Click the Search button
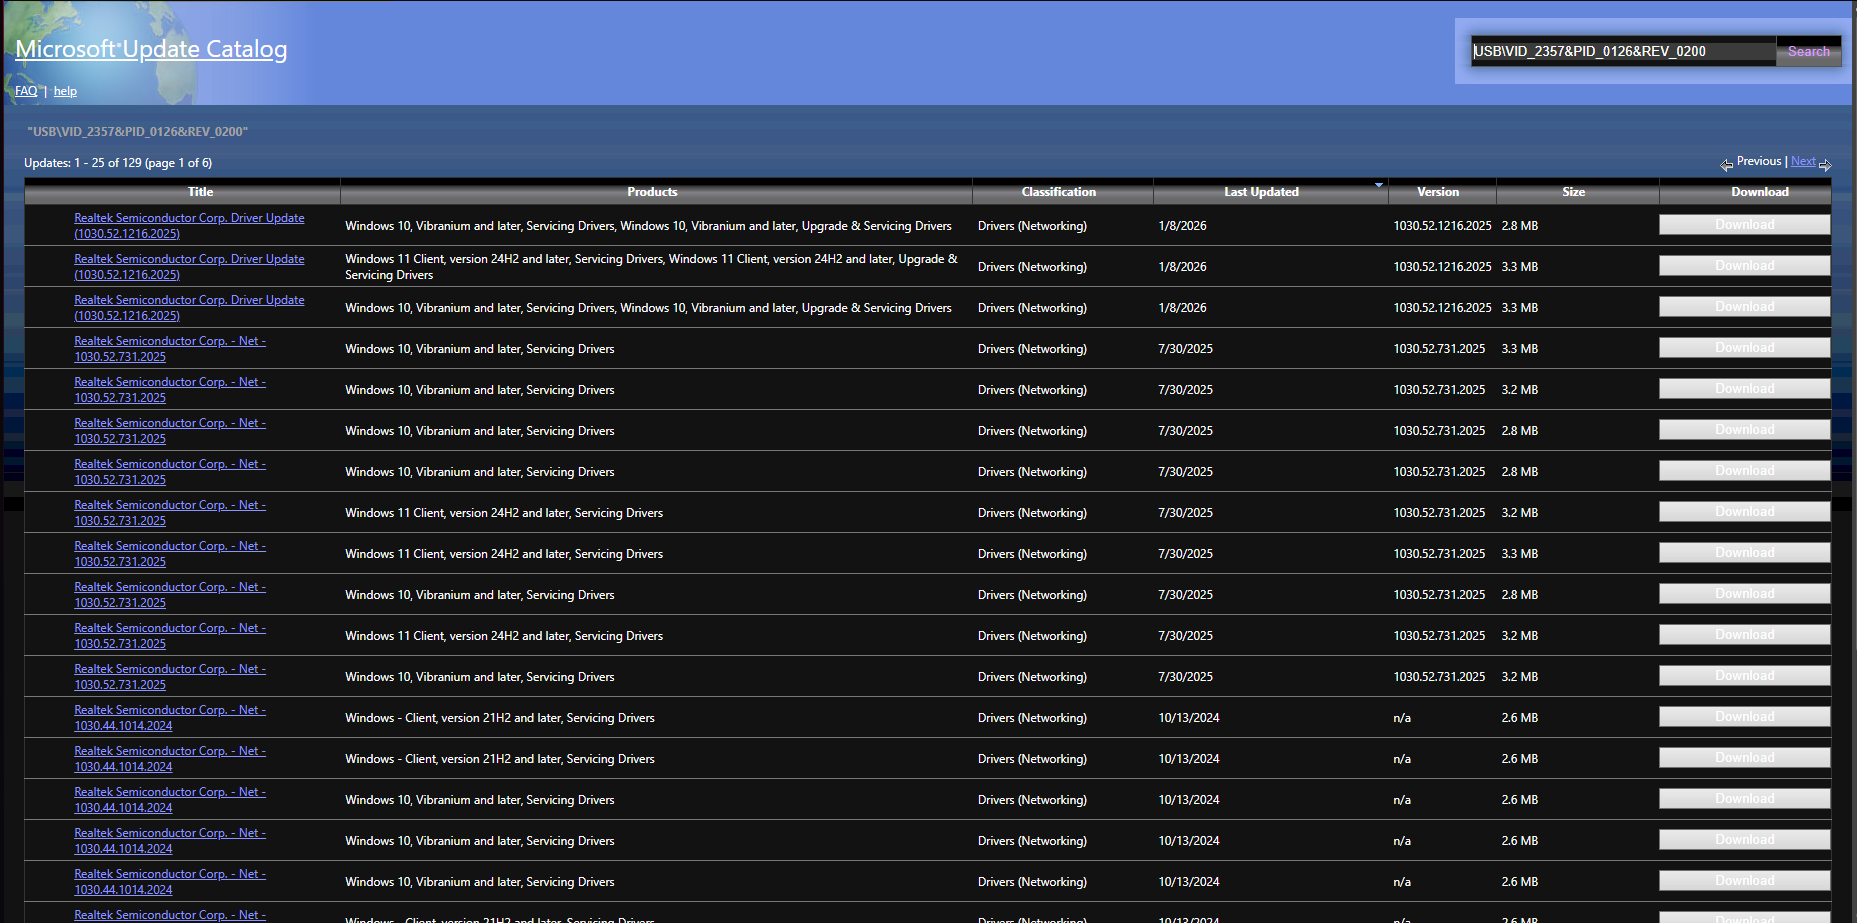Screen dimensions: 1857x923 pos(1808,51)
